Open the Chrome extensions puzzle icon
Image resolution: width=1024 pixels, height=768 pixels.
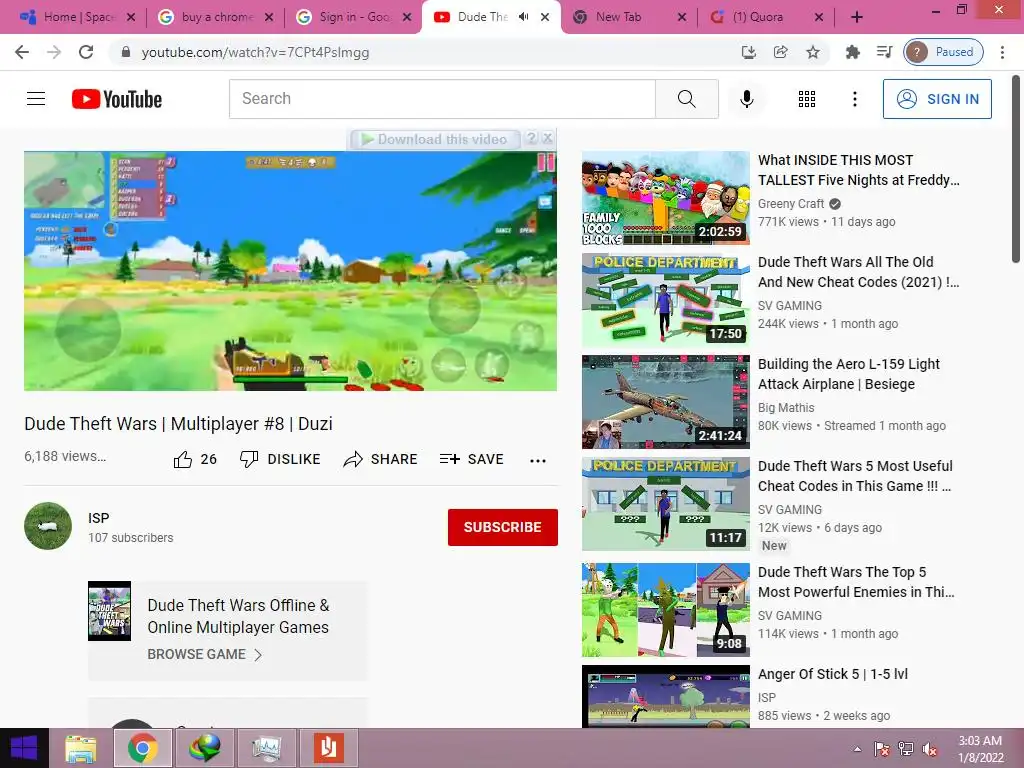[852, 52]
